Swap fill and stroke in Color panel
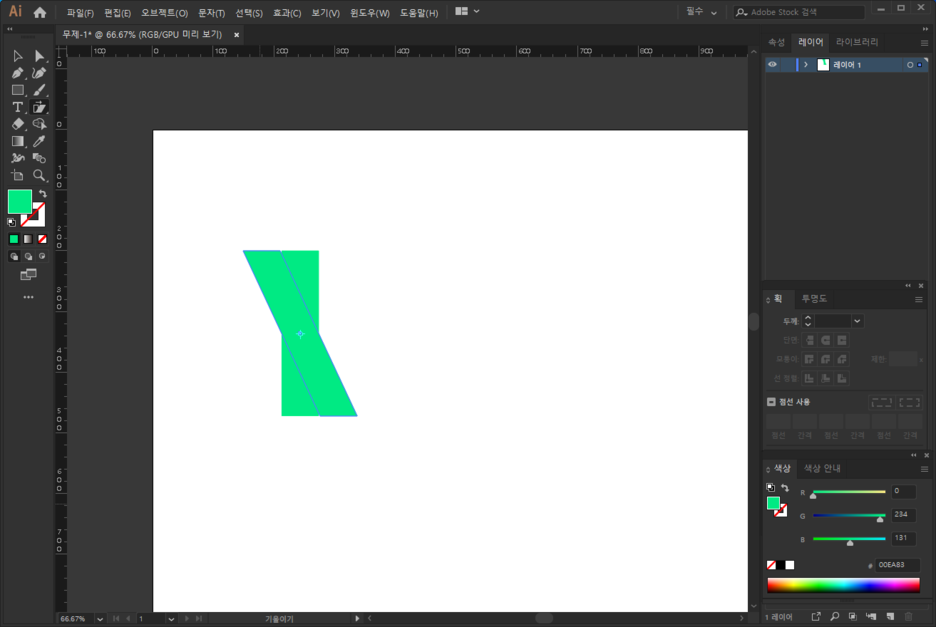Screen dimensions: 936x627 click(785, 488)
